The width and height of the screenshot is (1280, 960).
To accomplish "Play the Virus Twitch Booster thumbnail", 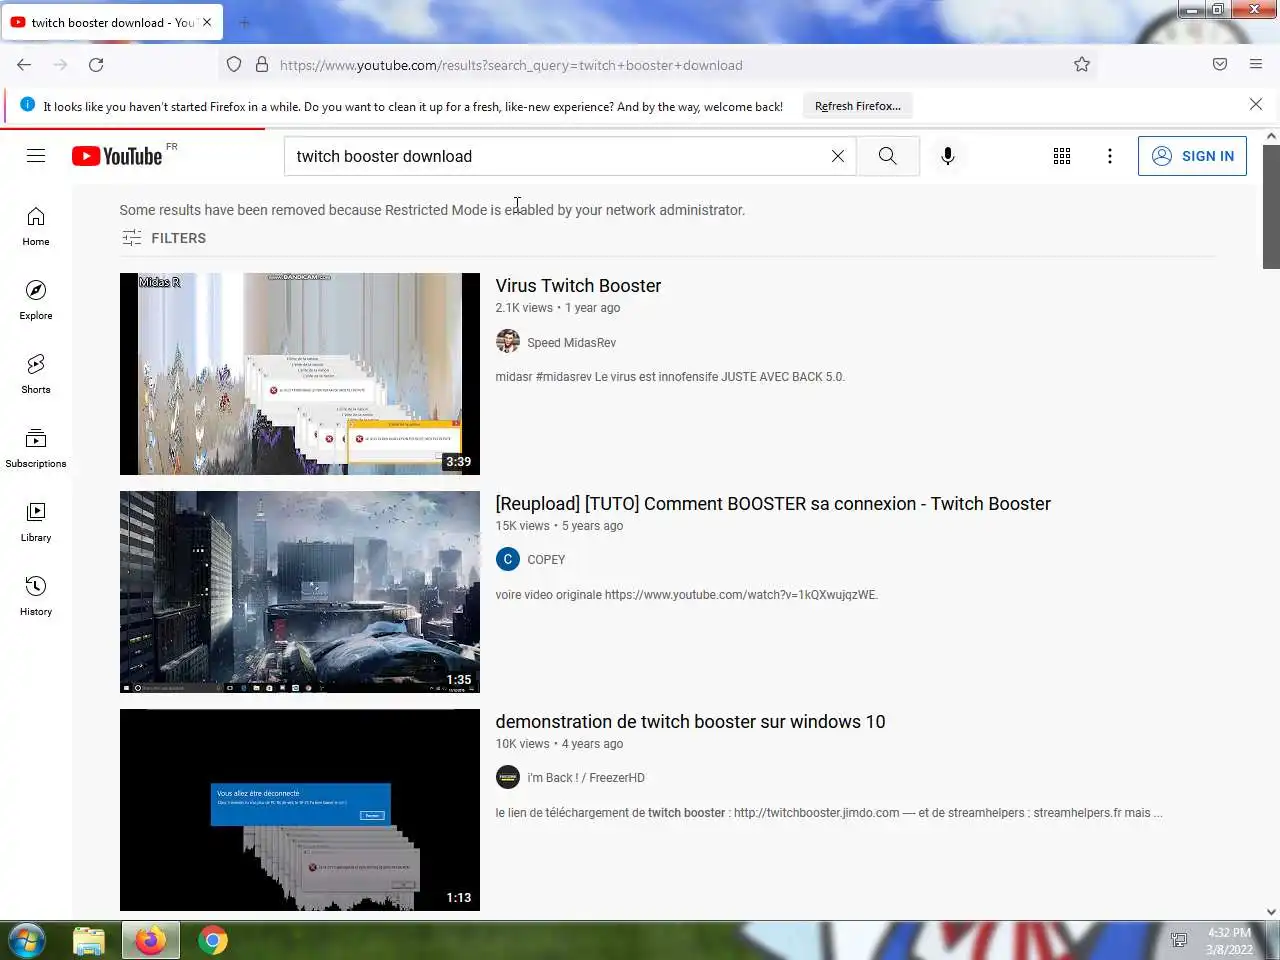I will pos(300,374).
